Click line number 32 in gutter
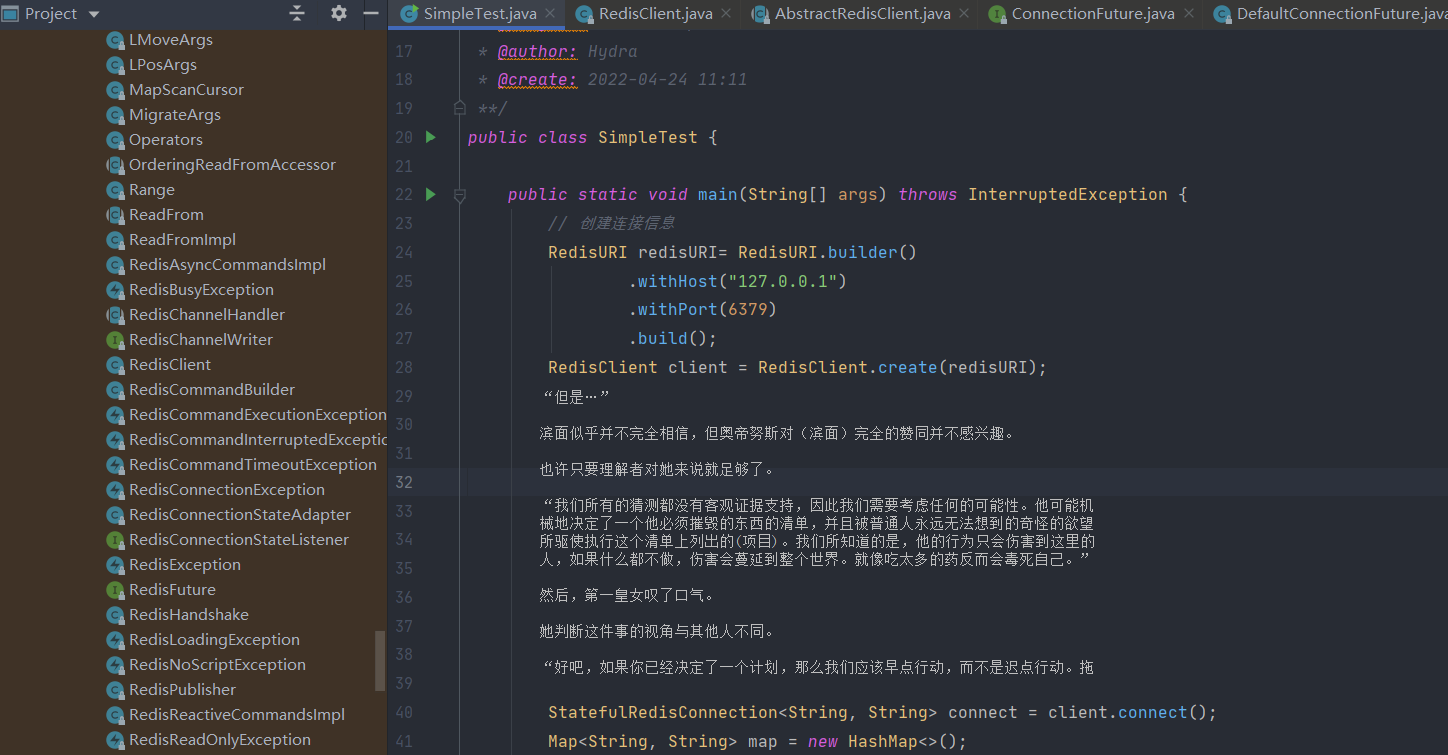Viewport: 1448px width, 755px height. click(403, 482)
